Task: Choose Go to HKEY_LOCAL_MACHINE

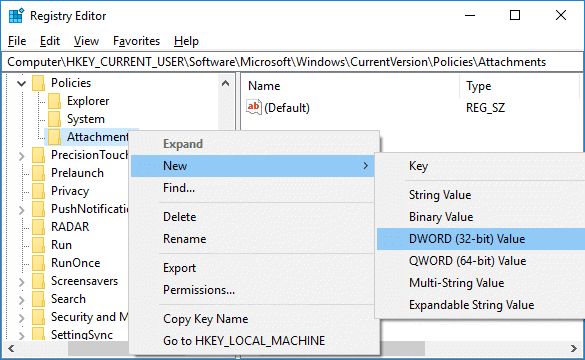Action: (253, 341)
